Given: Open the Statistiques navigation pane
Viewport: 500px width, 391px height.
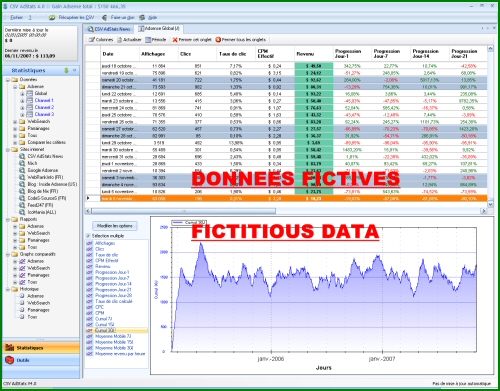Looking at the screenshot, I should (x=41, y=348).
